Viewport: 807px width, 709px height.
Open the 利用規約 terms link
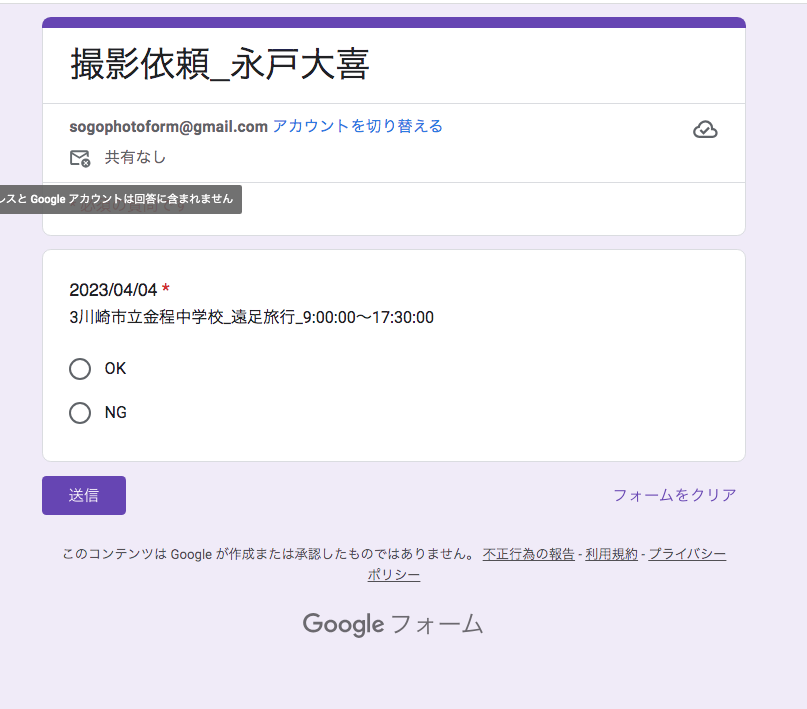[611, 554]
